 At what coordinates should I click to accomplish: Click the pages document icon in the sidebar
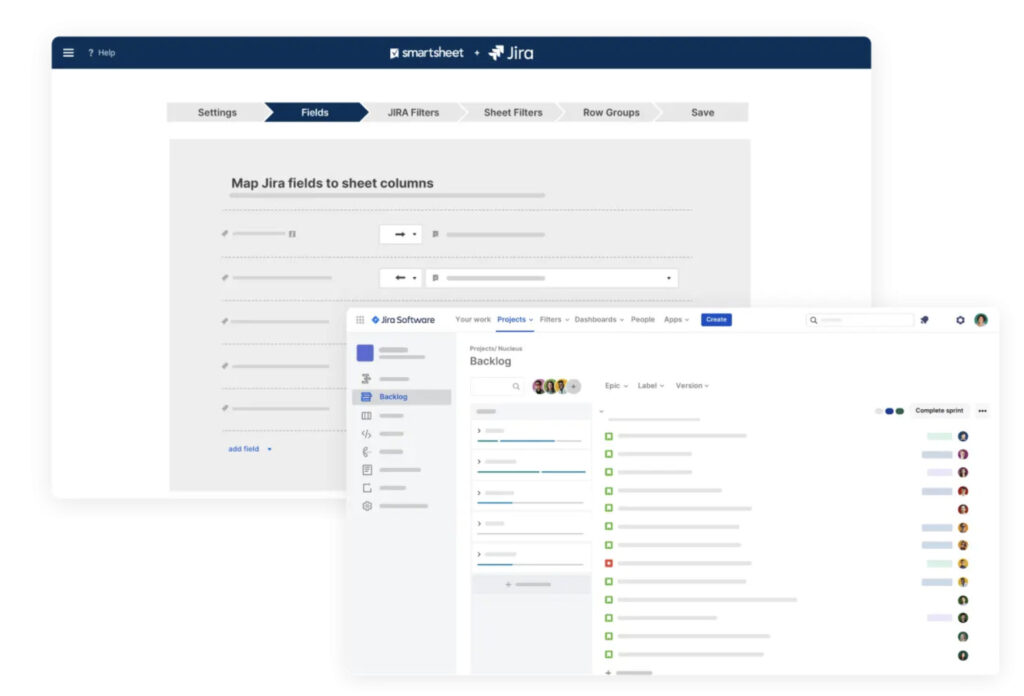pos(366,470)
